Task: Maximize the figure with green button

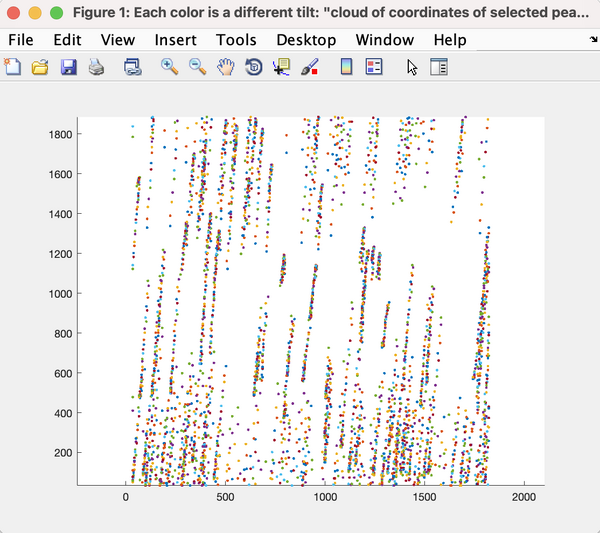Action: (57, 13)
